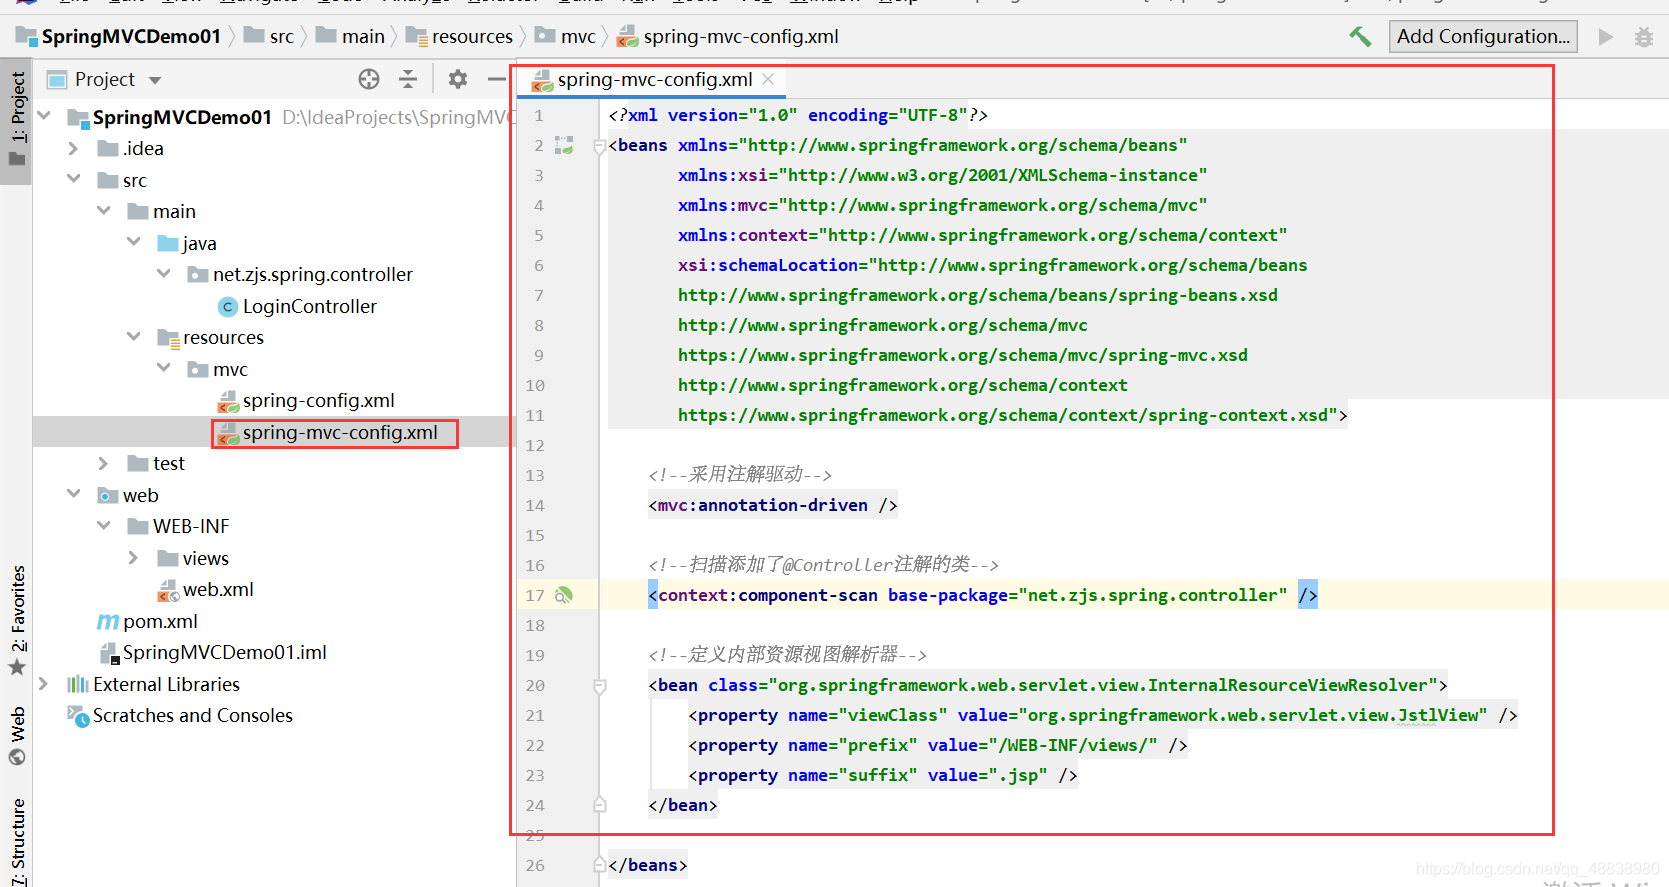Click the SpringMVCDemo01.iml file icon
Screen dimensions: 1669x887
point(109,653)
